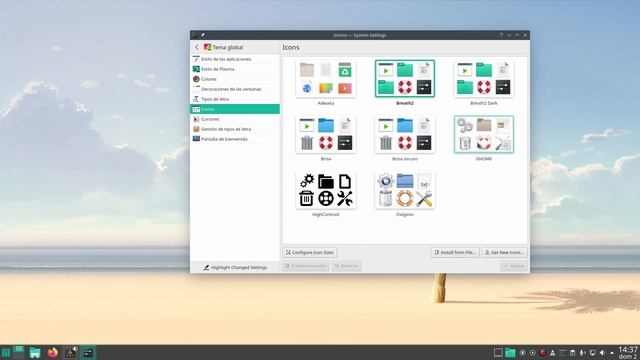
Task: Click the Icons page heading
Action: [291, 47]
